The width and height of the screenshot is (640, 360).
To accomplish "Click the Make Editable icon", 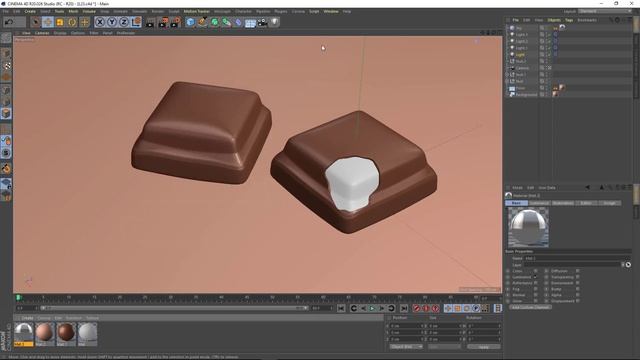I will (x=6, y=38).
